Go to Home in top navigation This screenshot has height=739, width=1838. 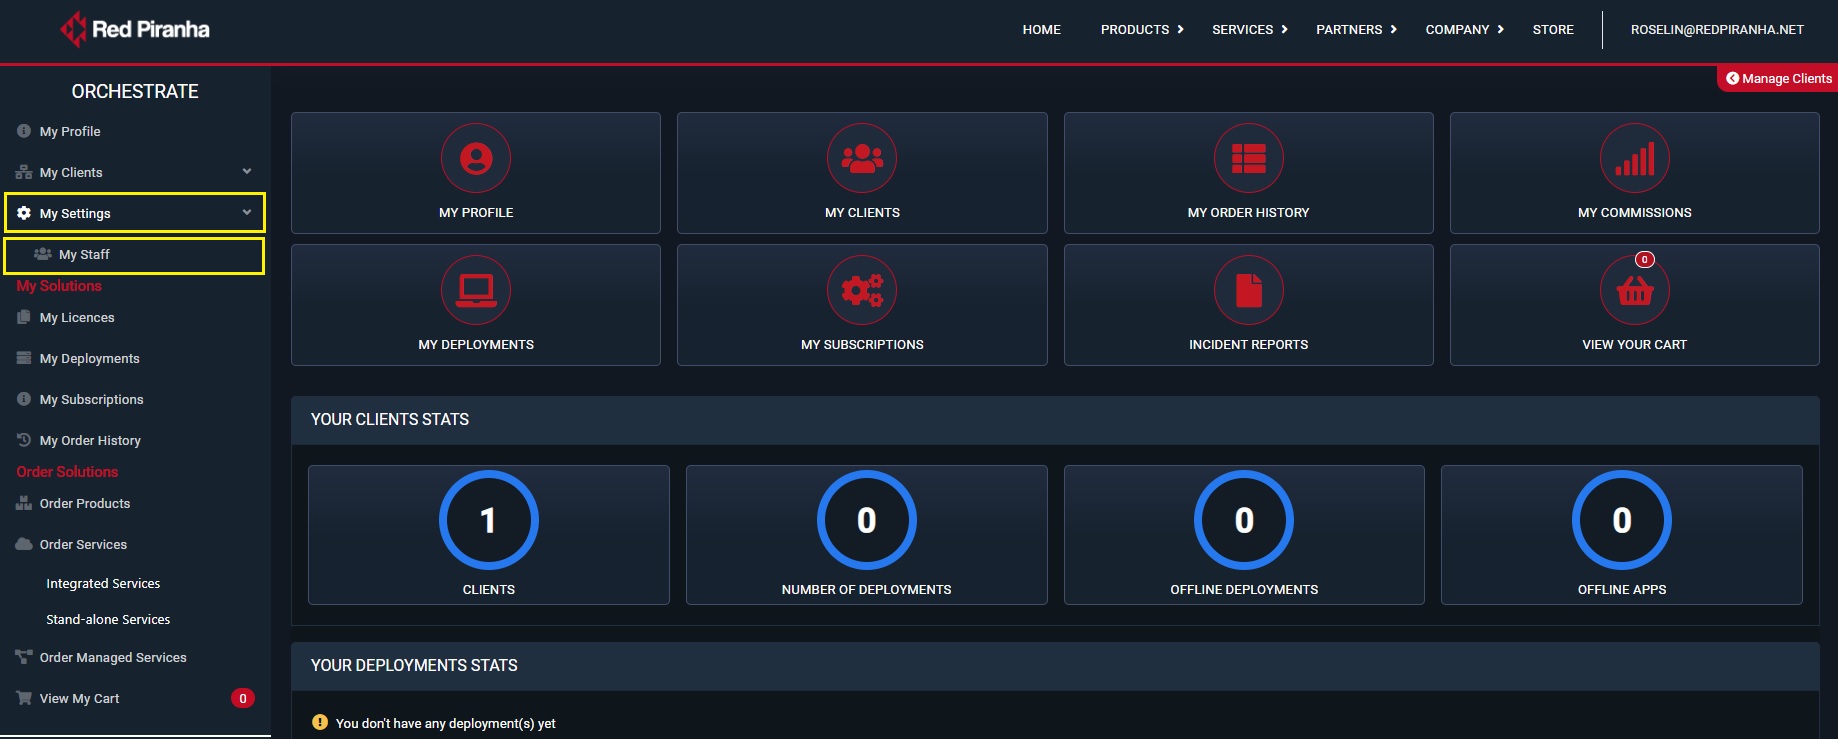[1041, 30]
